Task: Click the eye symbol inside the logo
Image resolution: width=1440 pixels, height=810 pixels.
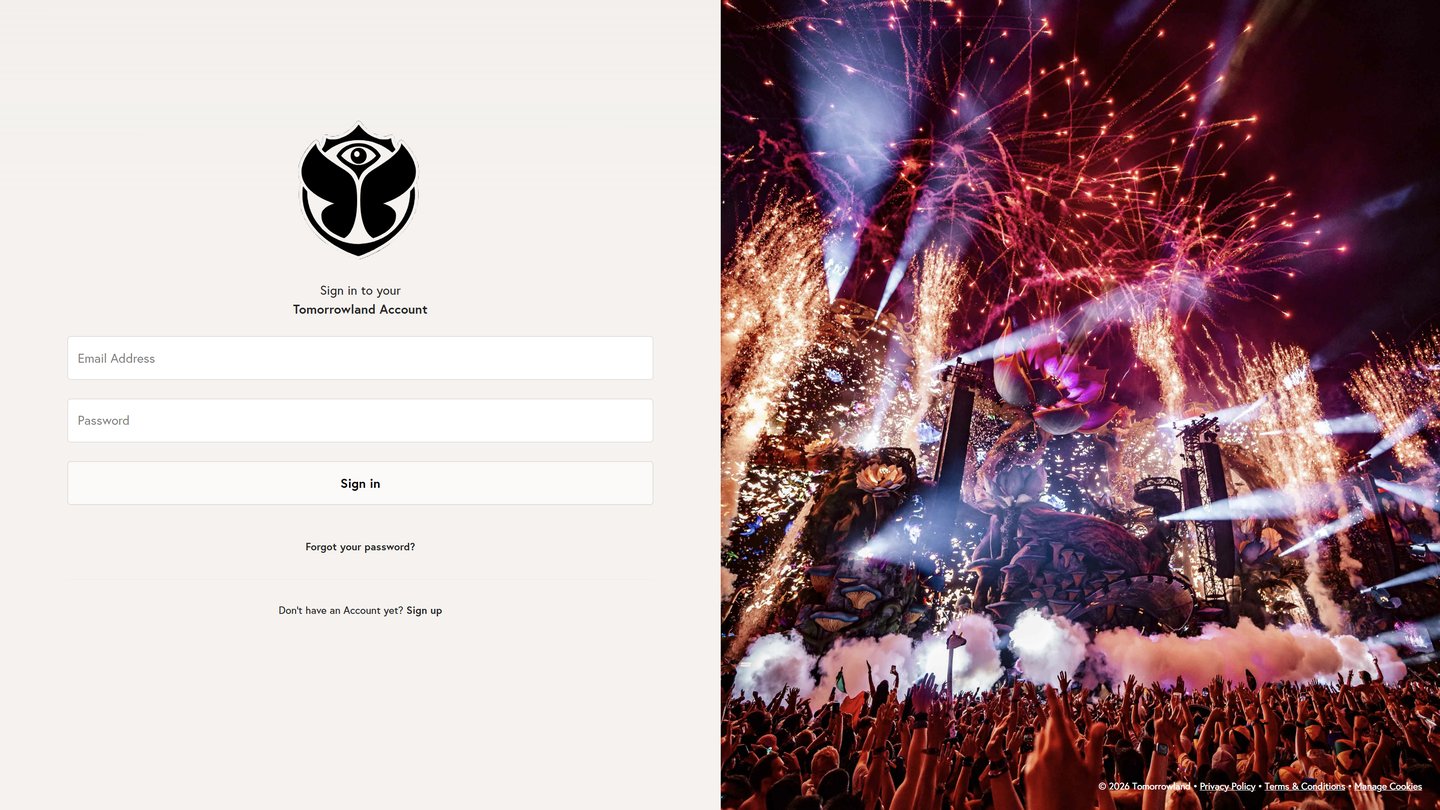Action: [358, 155]
